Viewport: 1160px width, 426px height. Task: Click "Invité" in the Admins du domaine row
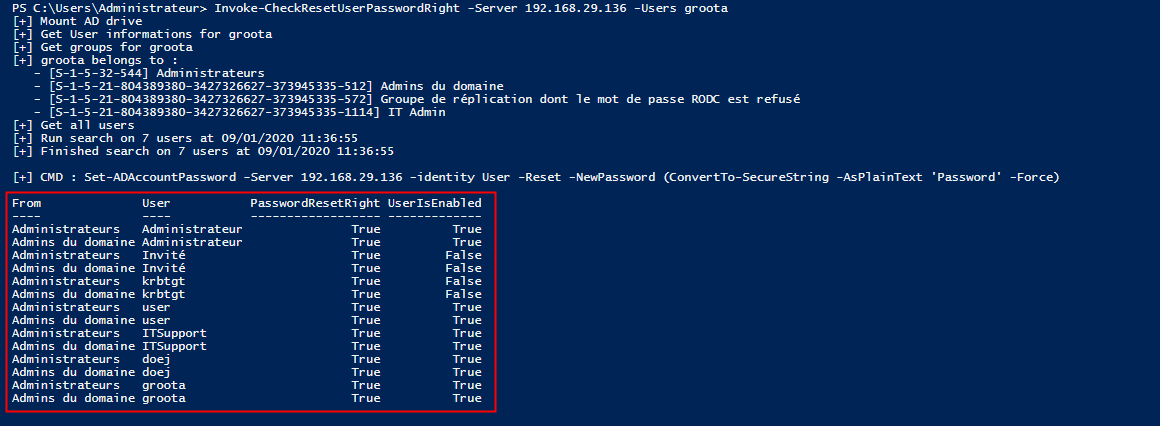163,268
